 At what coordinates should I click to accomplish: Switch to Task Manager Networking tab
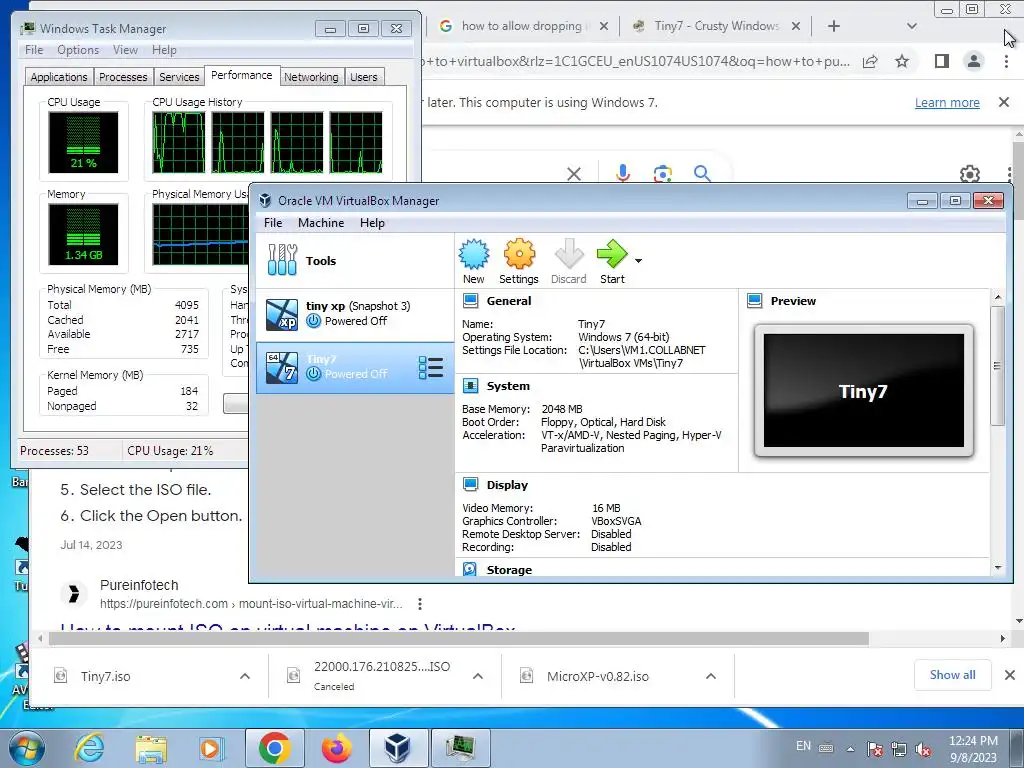311,77
